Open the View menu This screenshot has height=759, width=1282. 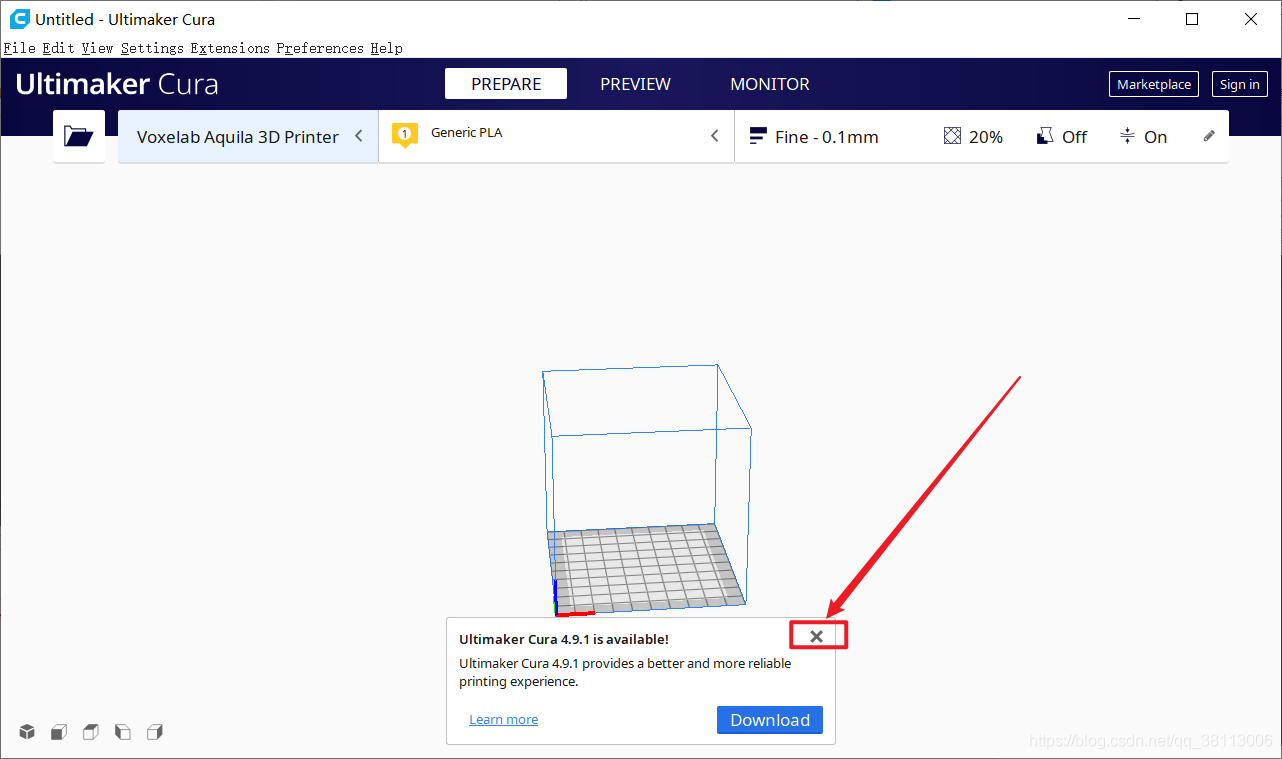97,48
